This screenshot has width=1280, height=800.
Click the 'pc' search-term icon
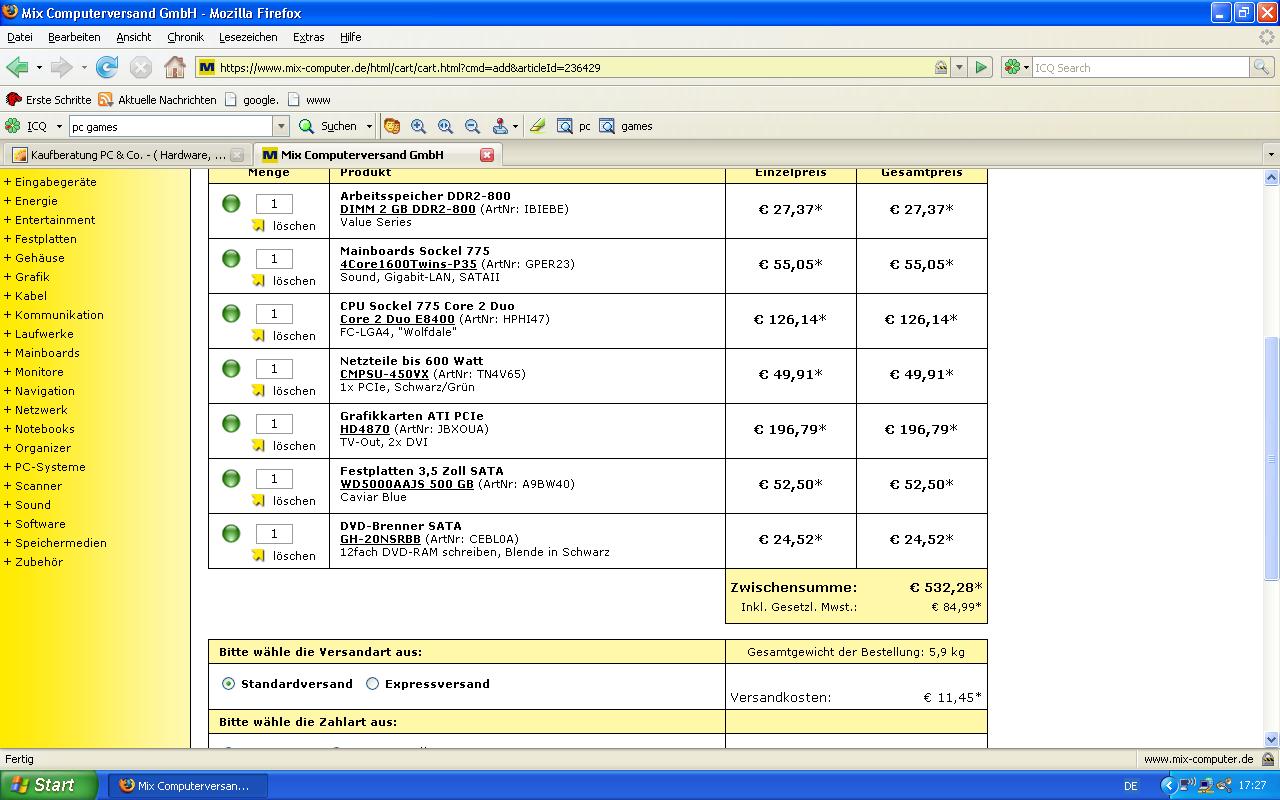coord(565,126)
